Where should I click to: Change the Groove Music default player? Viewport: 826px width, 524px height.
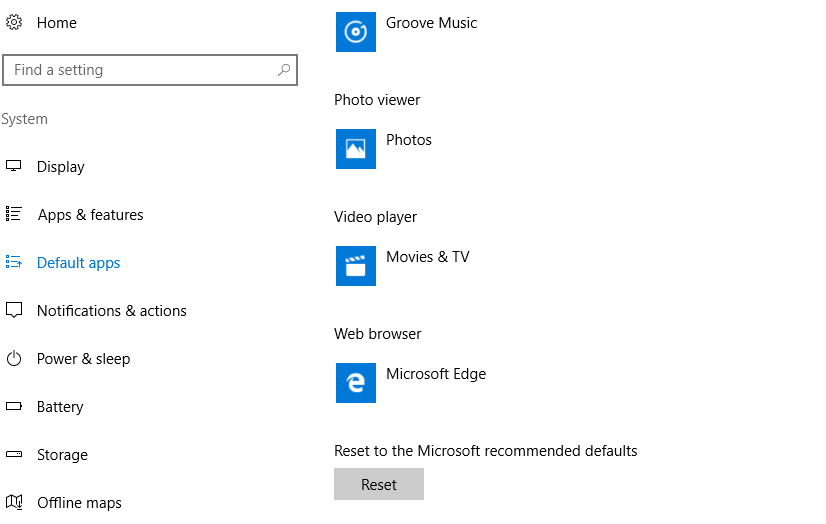(431, 23)
